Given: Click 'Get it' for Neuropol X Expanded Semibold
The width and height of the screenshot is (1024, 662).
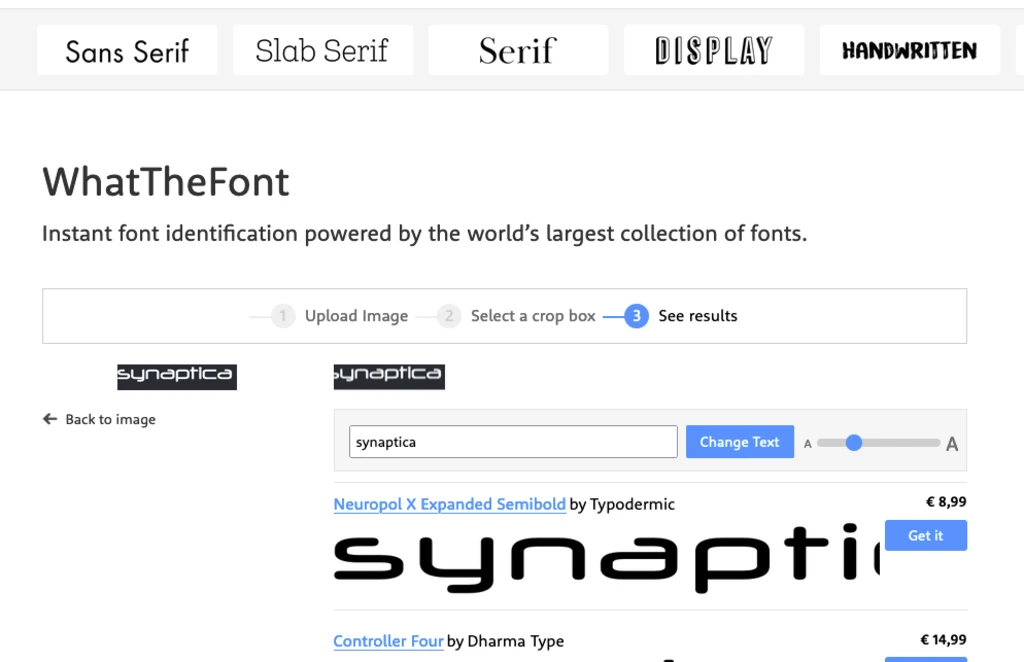Looking at the screenshot, I should 926,535.
